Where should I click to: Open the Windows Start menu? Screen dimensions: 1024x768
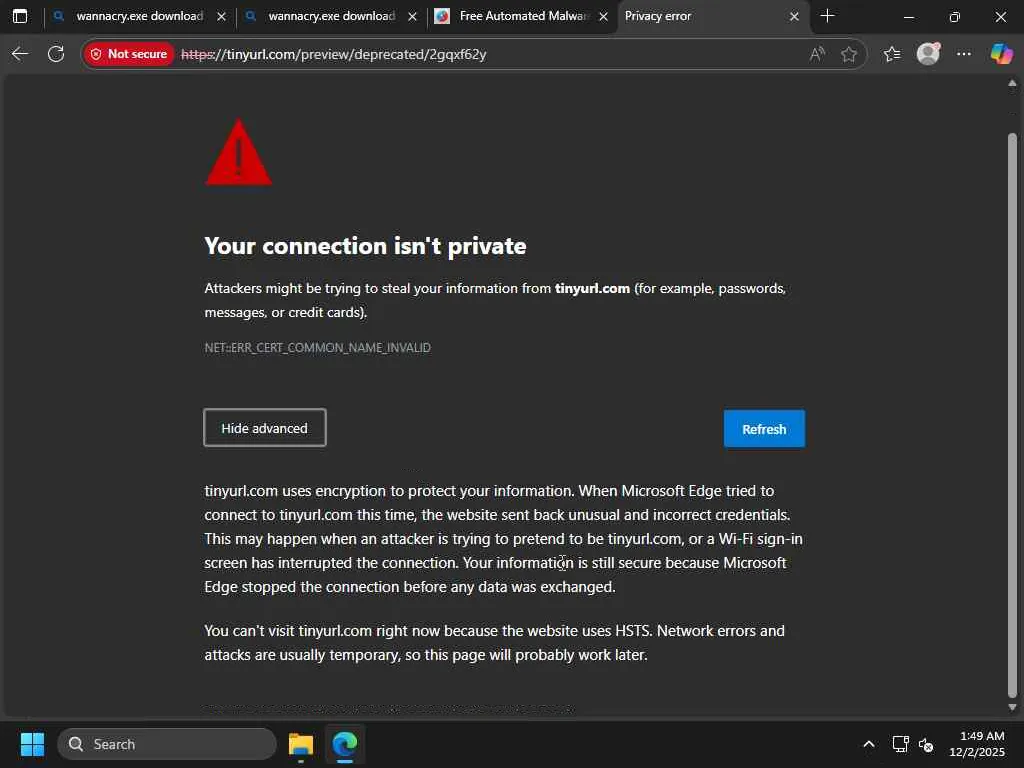[x=32, y=744]
